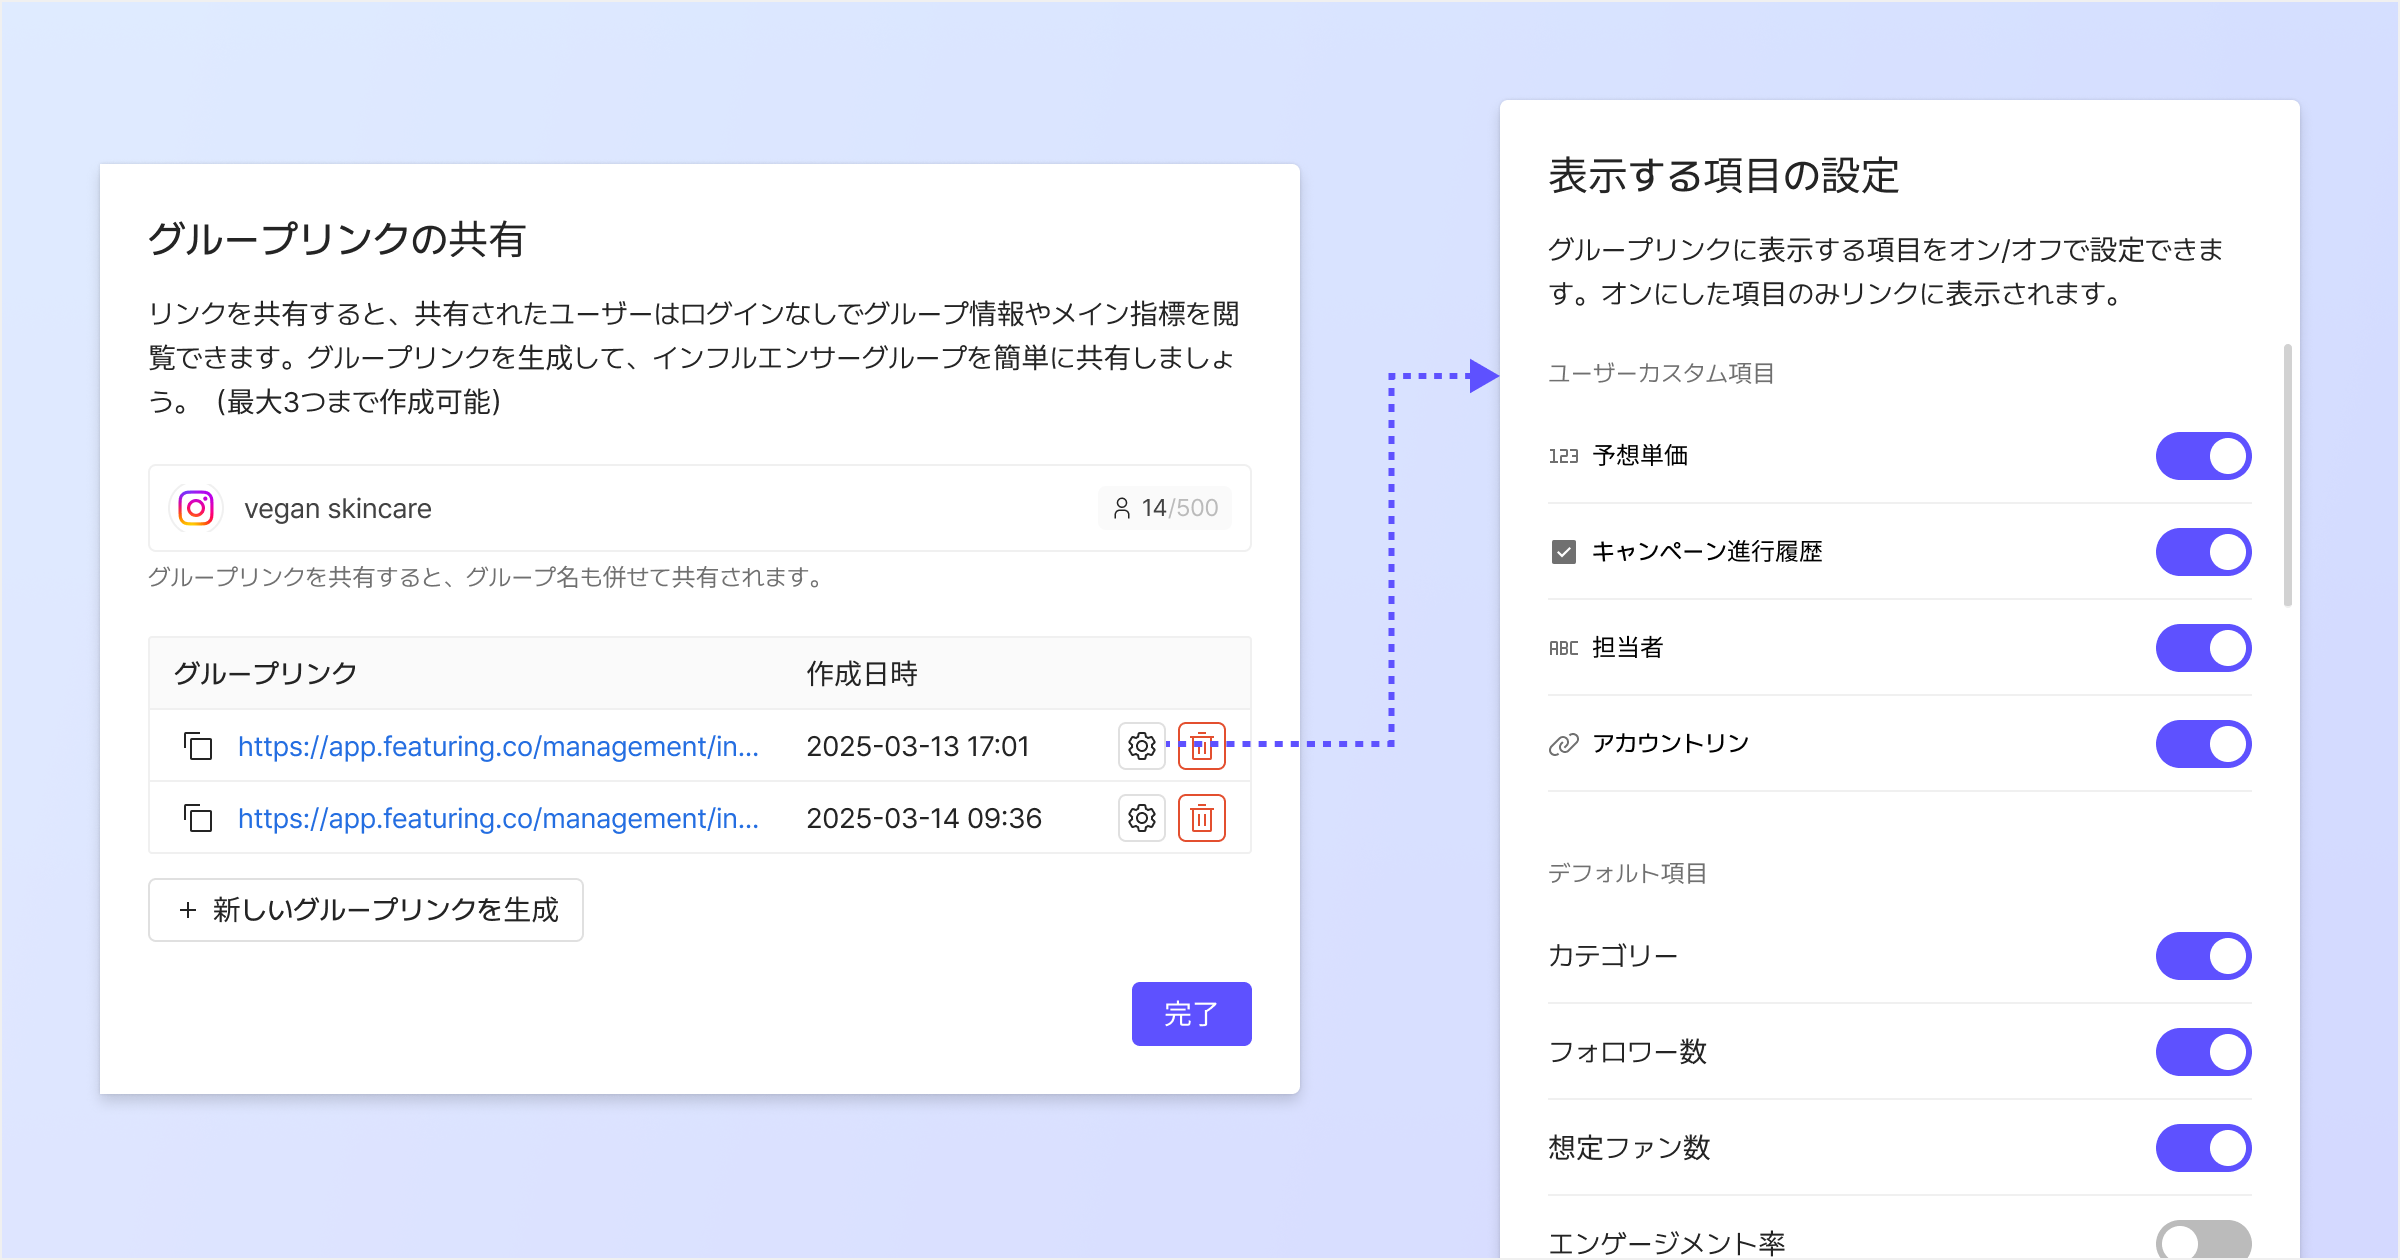Switch off the カテゴリー toggle
Image resolution: width=2400 pixels, height=1260 pixels.
coord(2202,956)
